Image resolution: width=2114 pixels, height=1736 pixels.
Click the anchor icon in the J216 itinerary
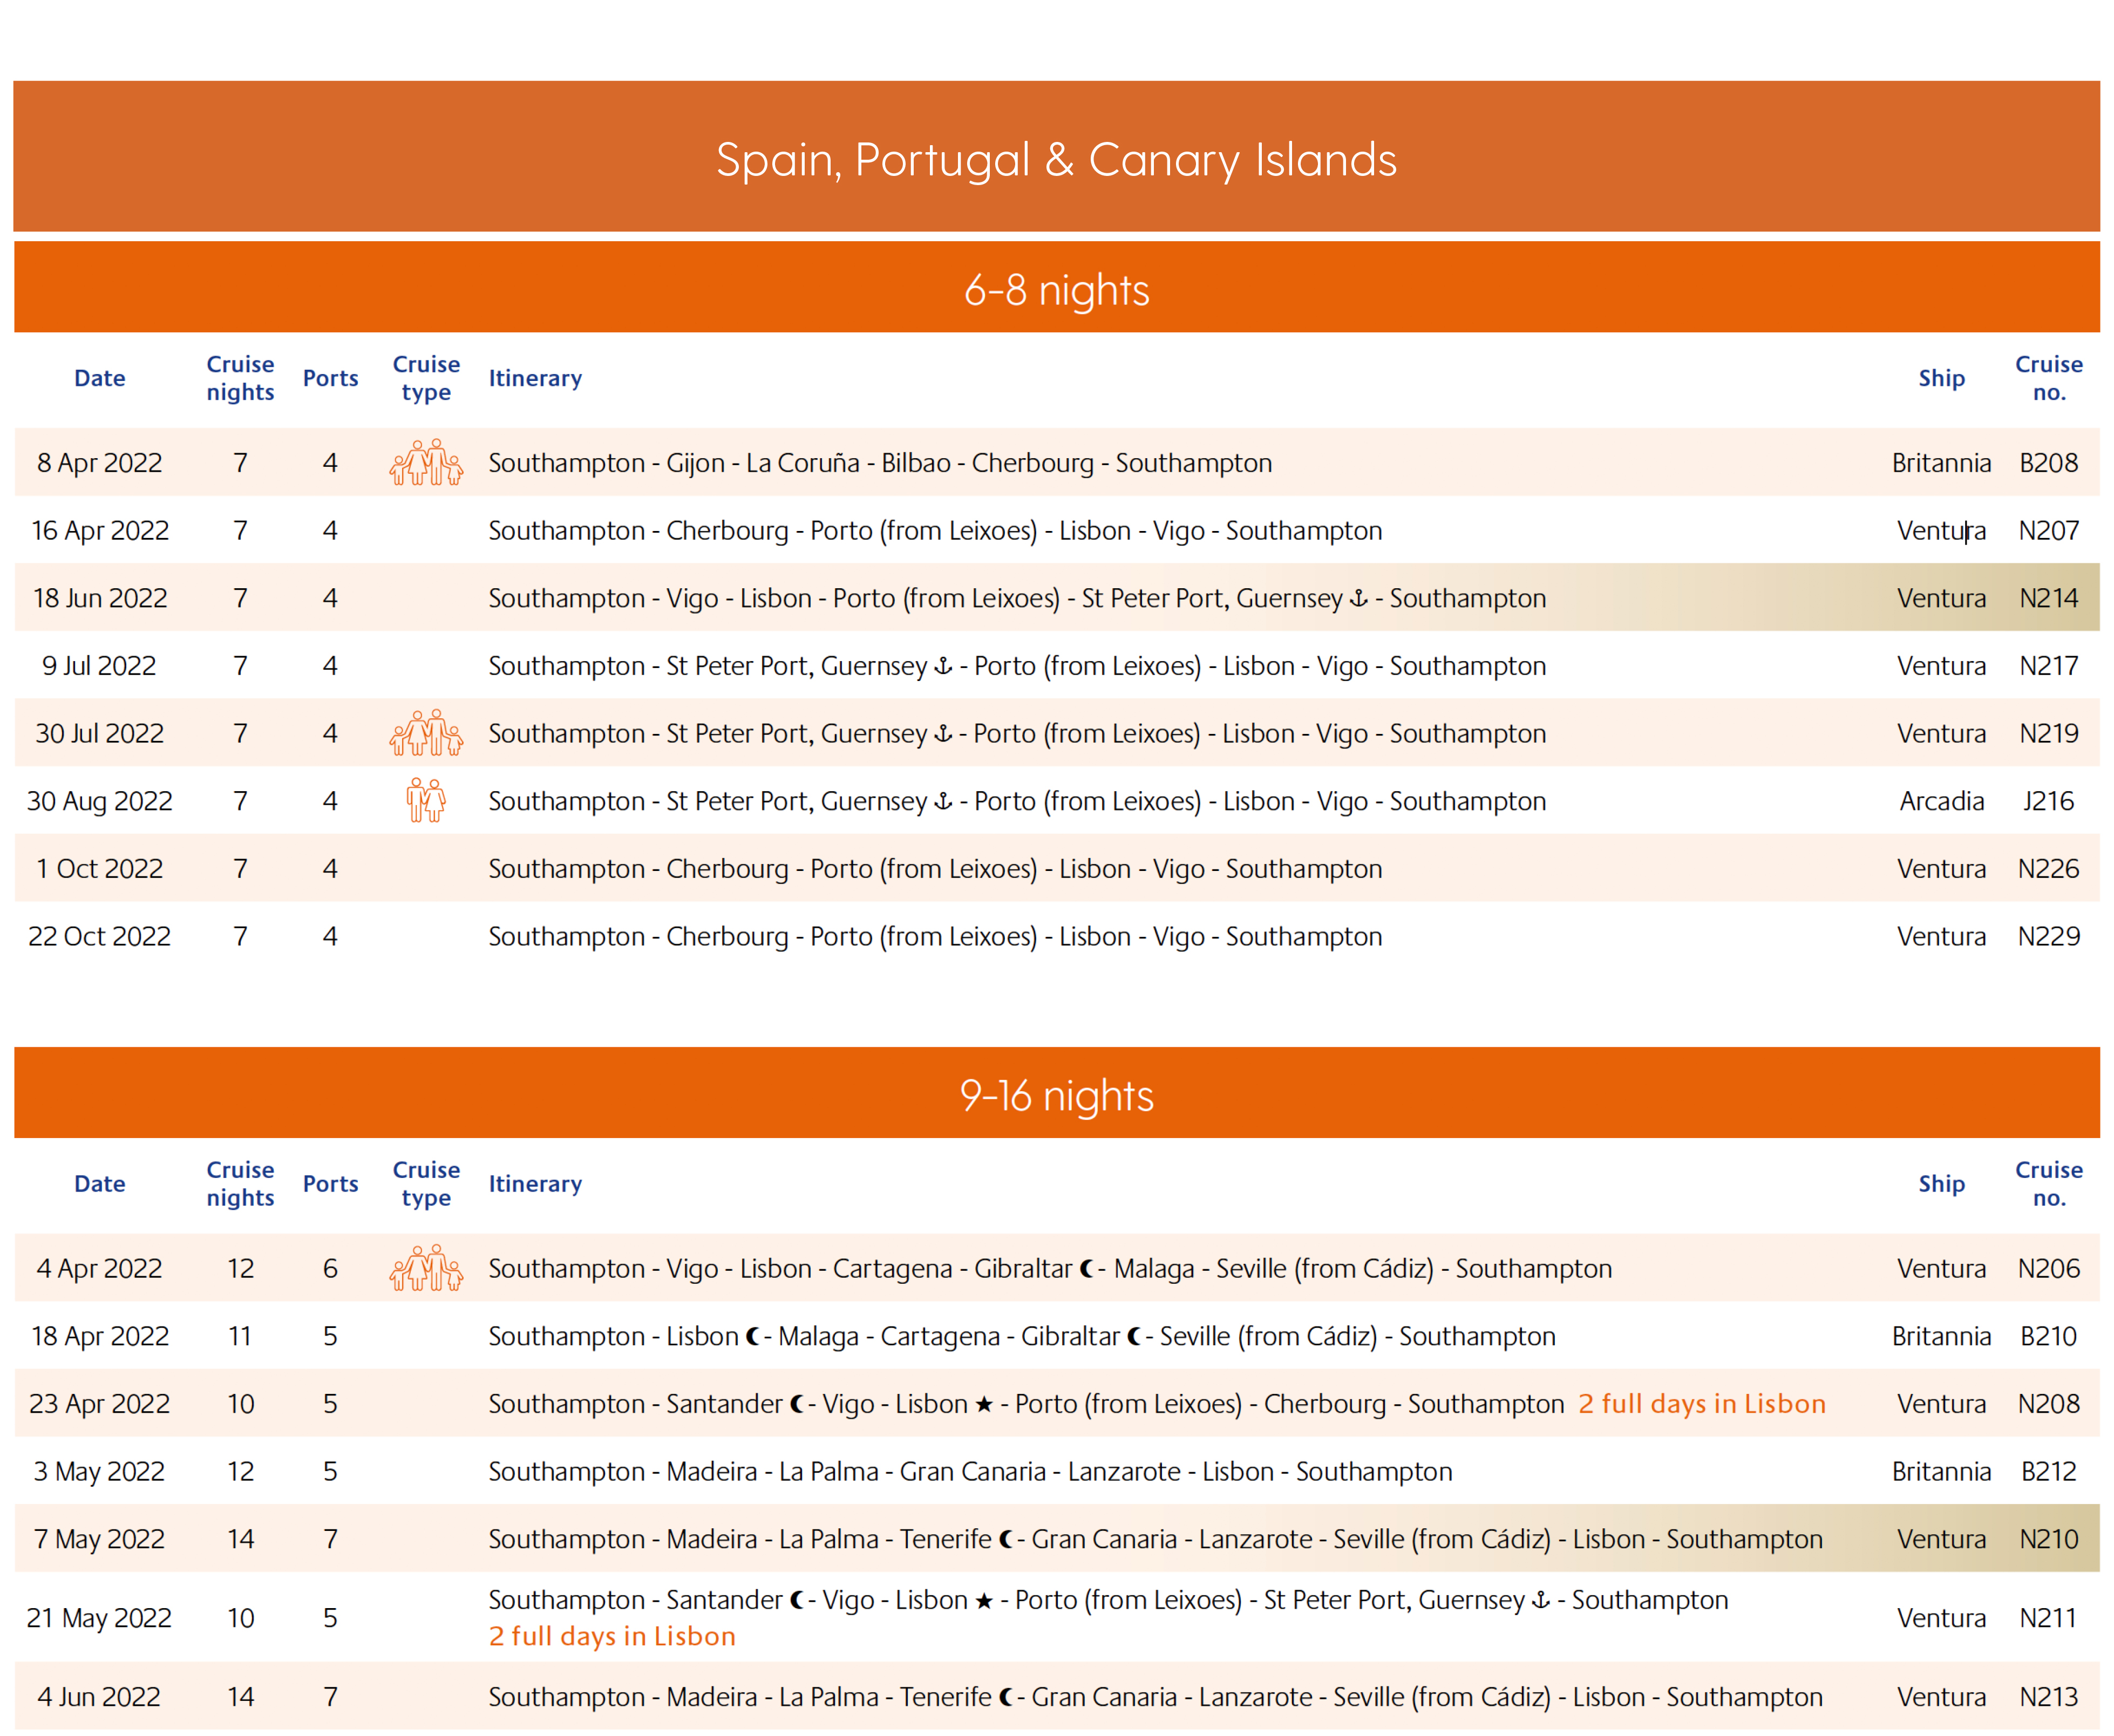[x=942, y=800]
